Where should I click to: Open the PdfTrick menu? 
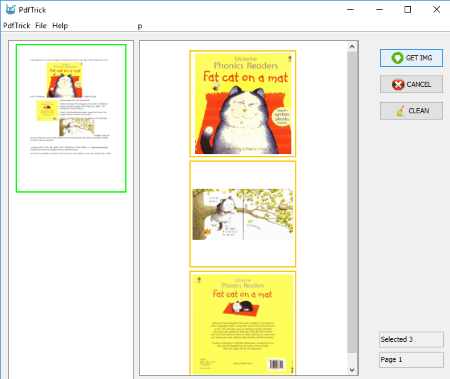click(17, 26)
